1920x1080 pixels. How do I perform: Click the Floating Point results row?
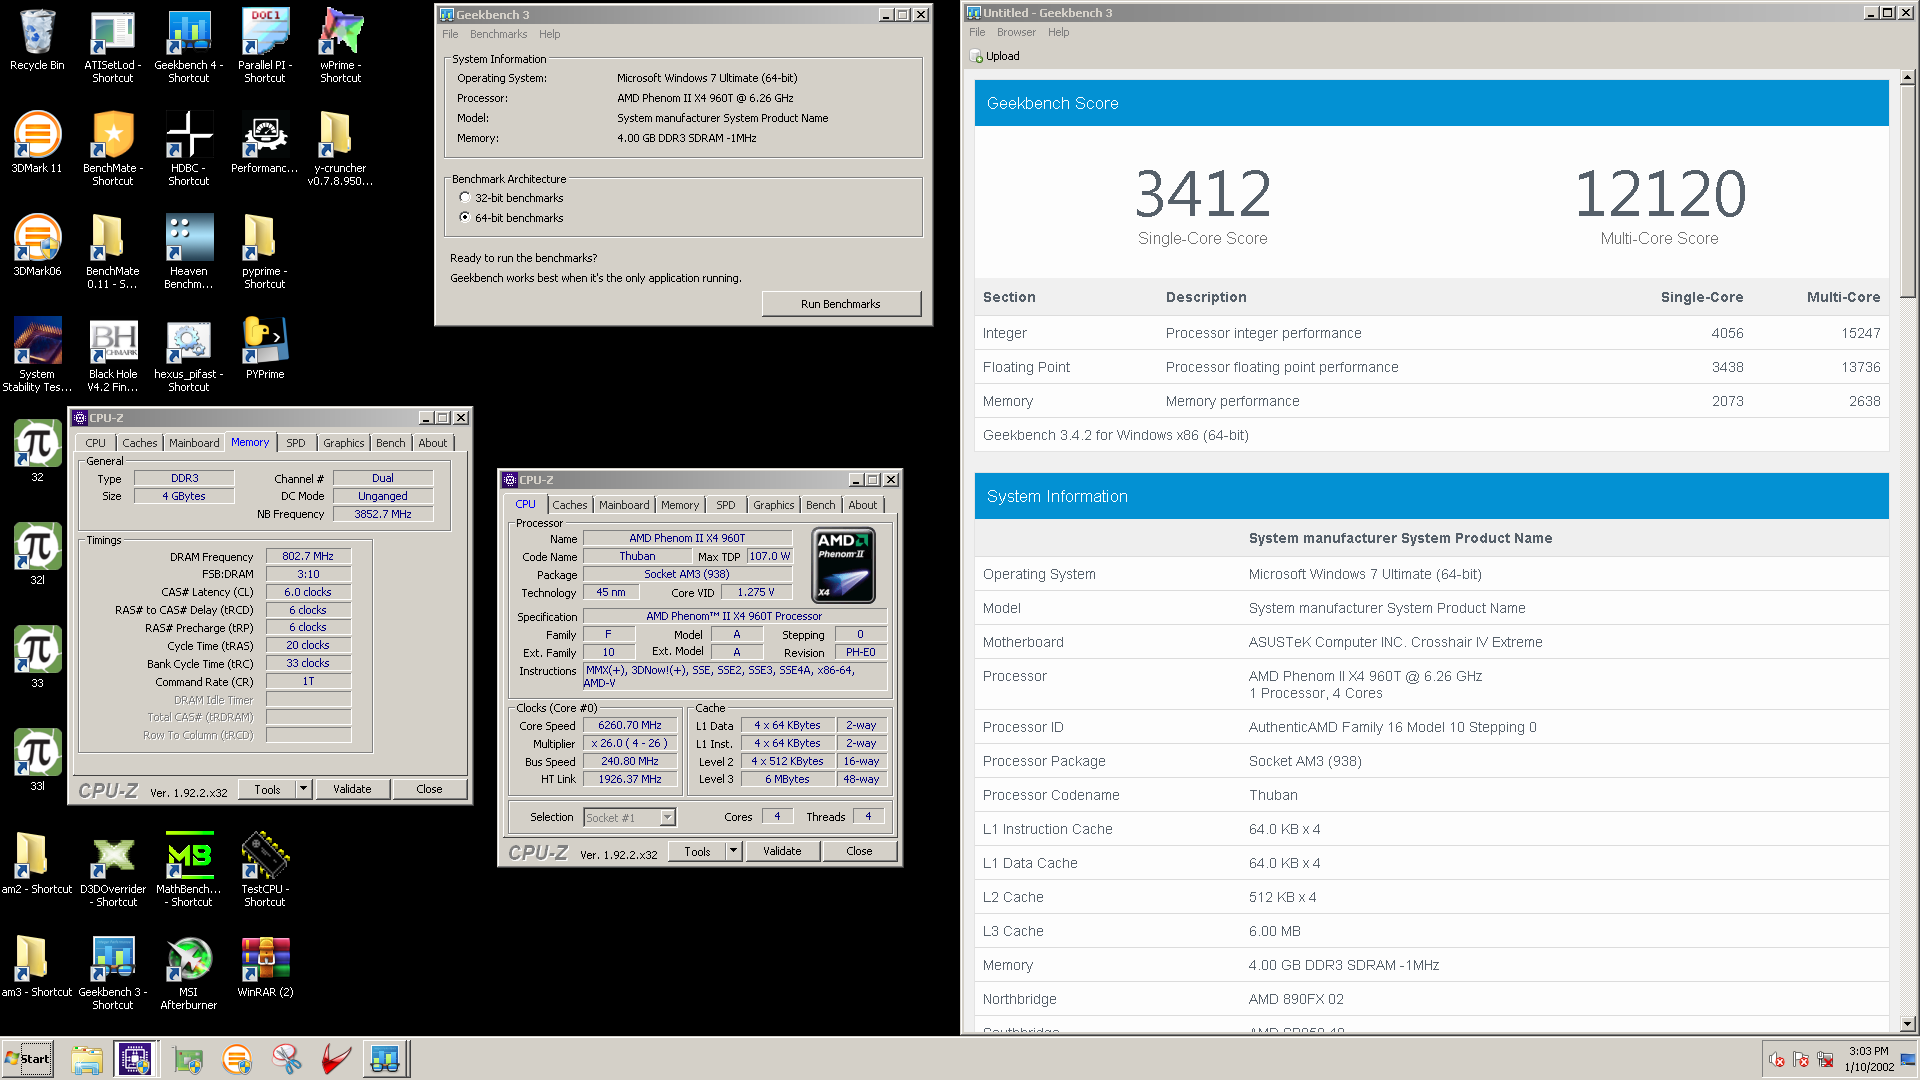(1431, 367)
